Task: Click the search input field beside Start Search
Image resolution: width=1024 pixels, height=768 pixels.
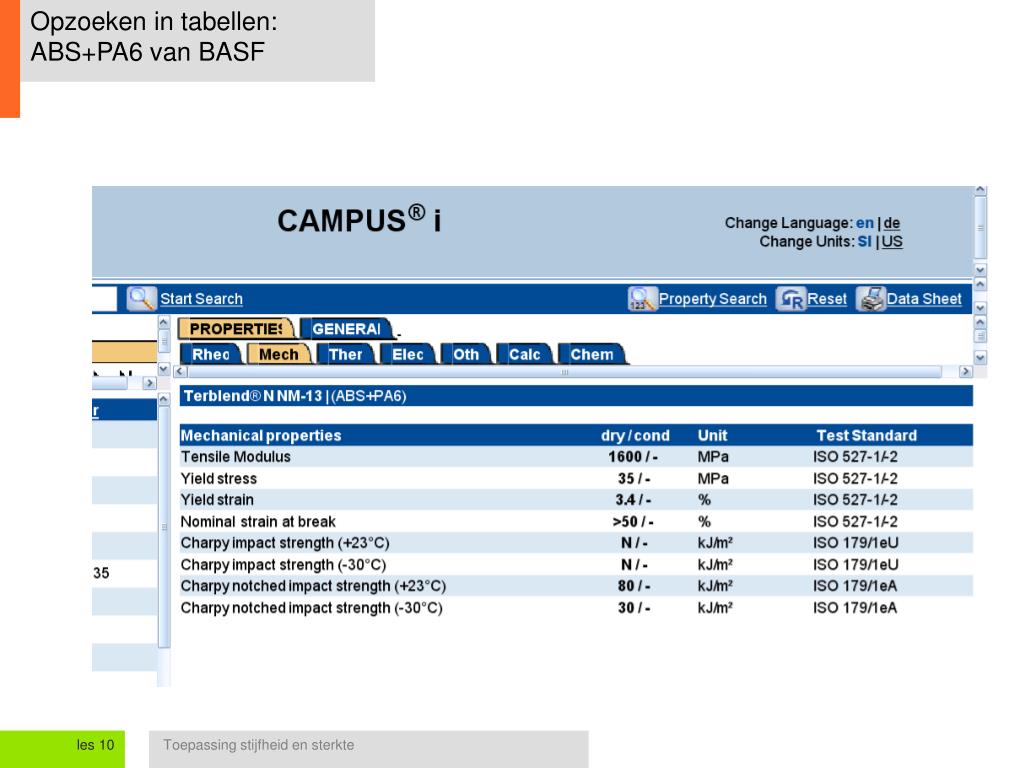Action: coord(104,298)
